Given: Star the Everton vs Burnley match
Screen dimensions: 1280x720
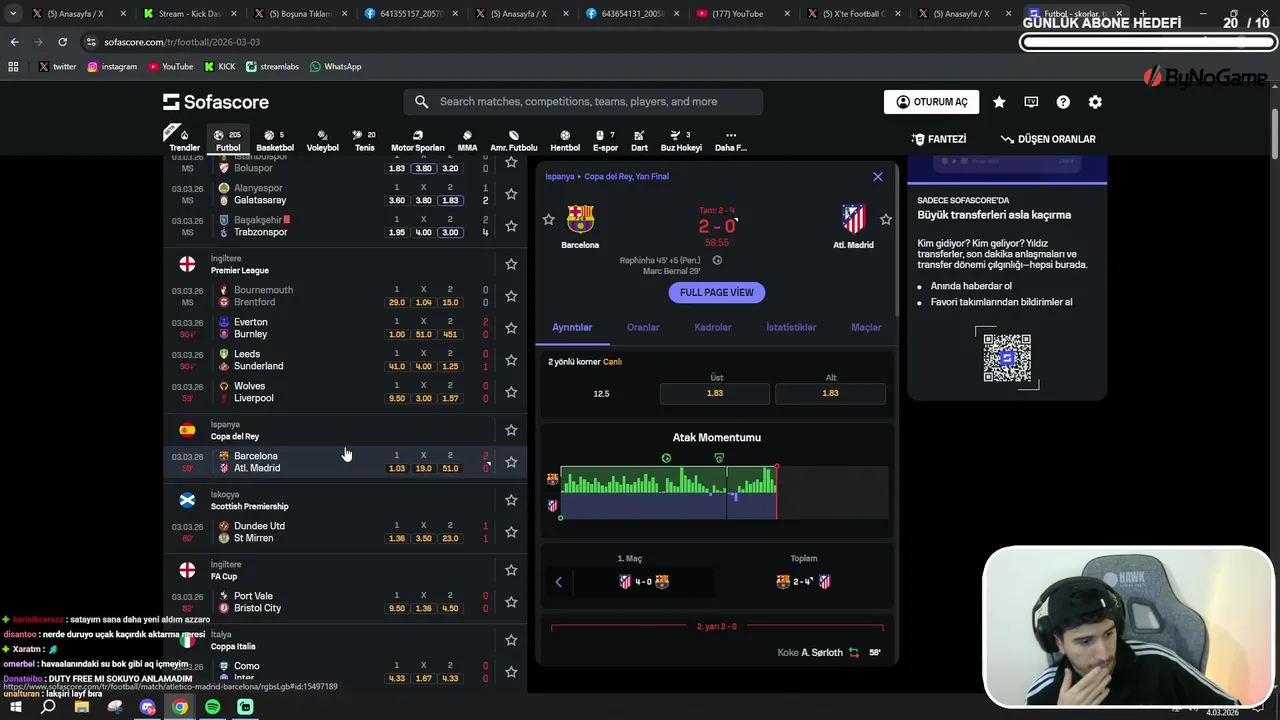Looking at the screenshot, I should (x=511, y=328).
